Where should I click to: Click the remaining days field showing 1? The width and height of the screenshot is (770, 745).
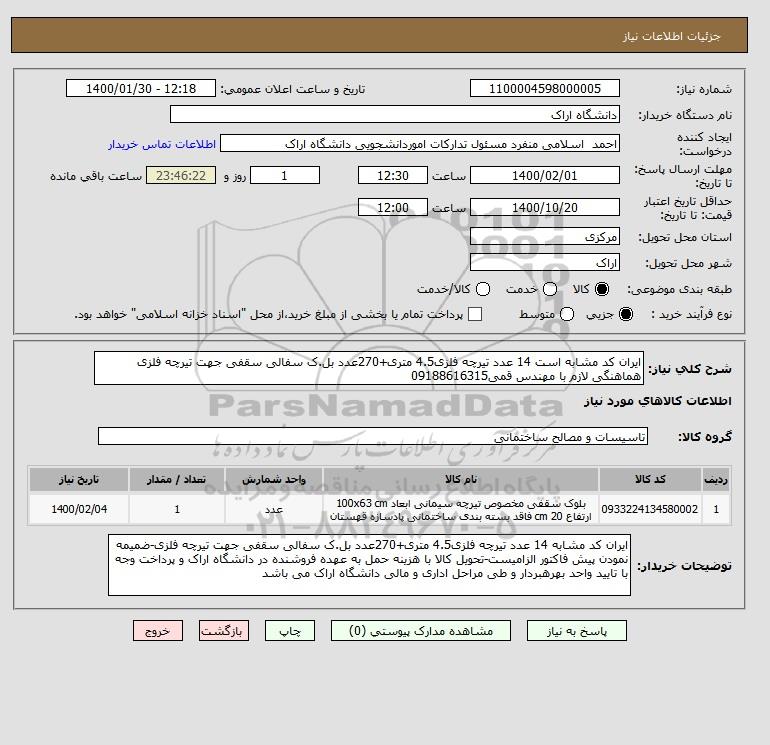[285, 175]
